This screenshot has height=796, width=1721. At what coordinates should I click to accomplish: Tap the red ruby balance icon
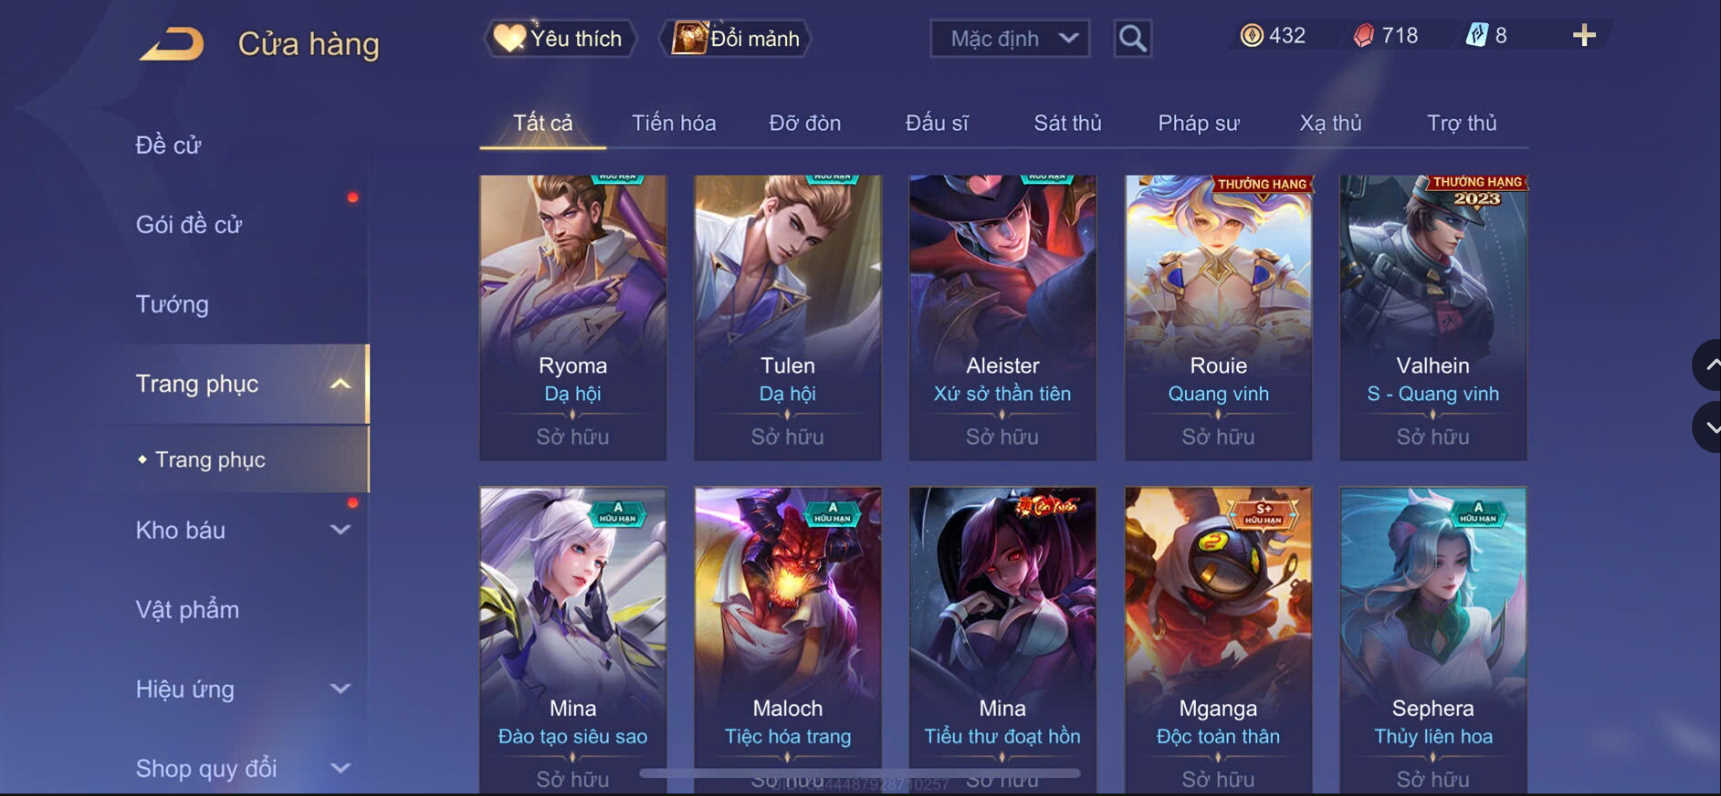1363,36
